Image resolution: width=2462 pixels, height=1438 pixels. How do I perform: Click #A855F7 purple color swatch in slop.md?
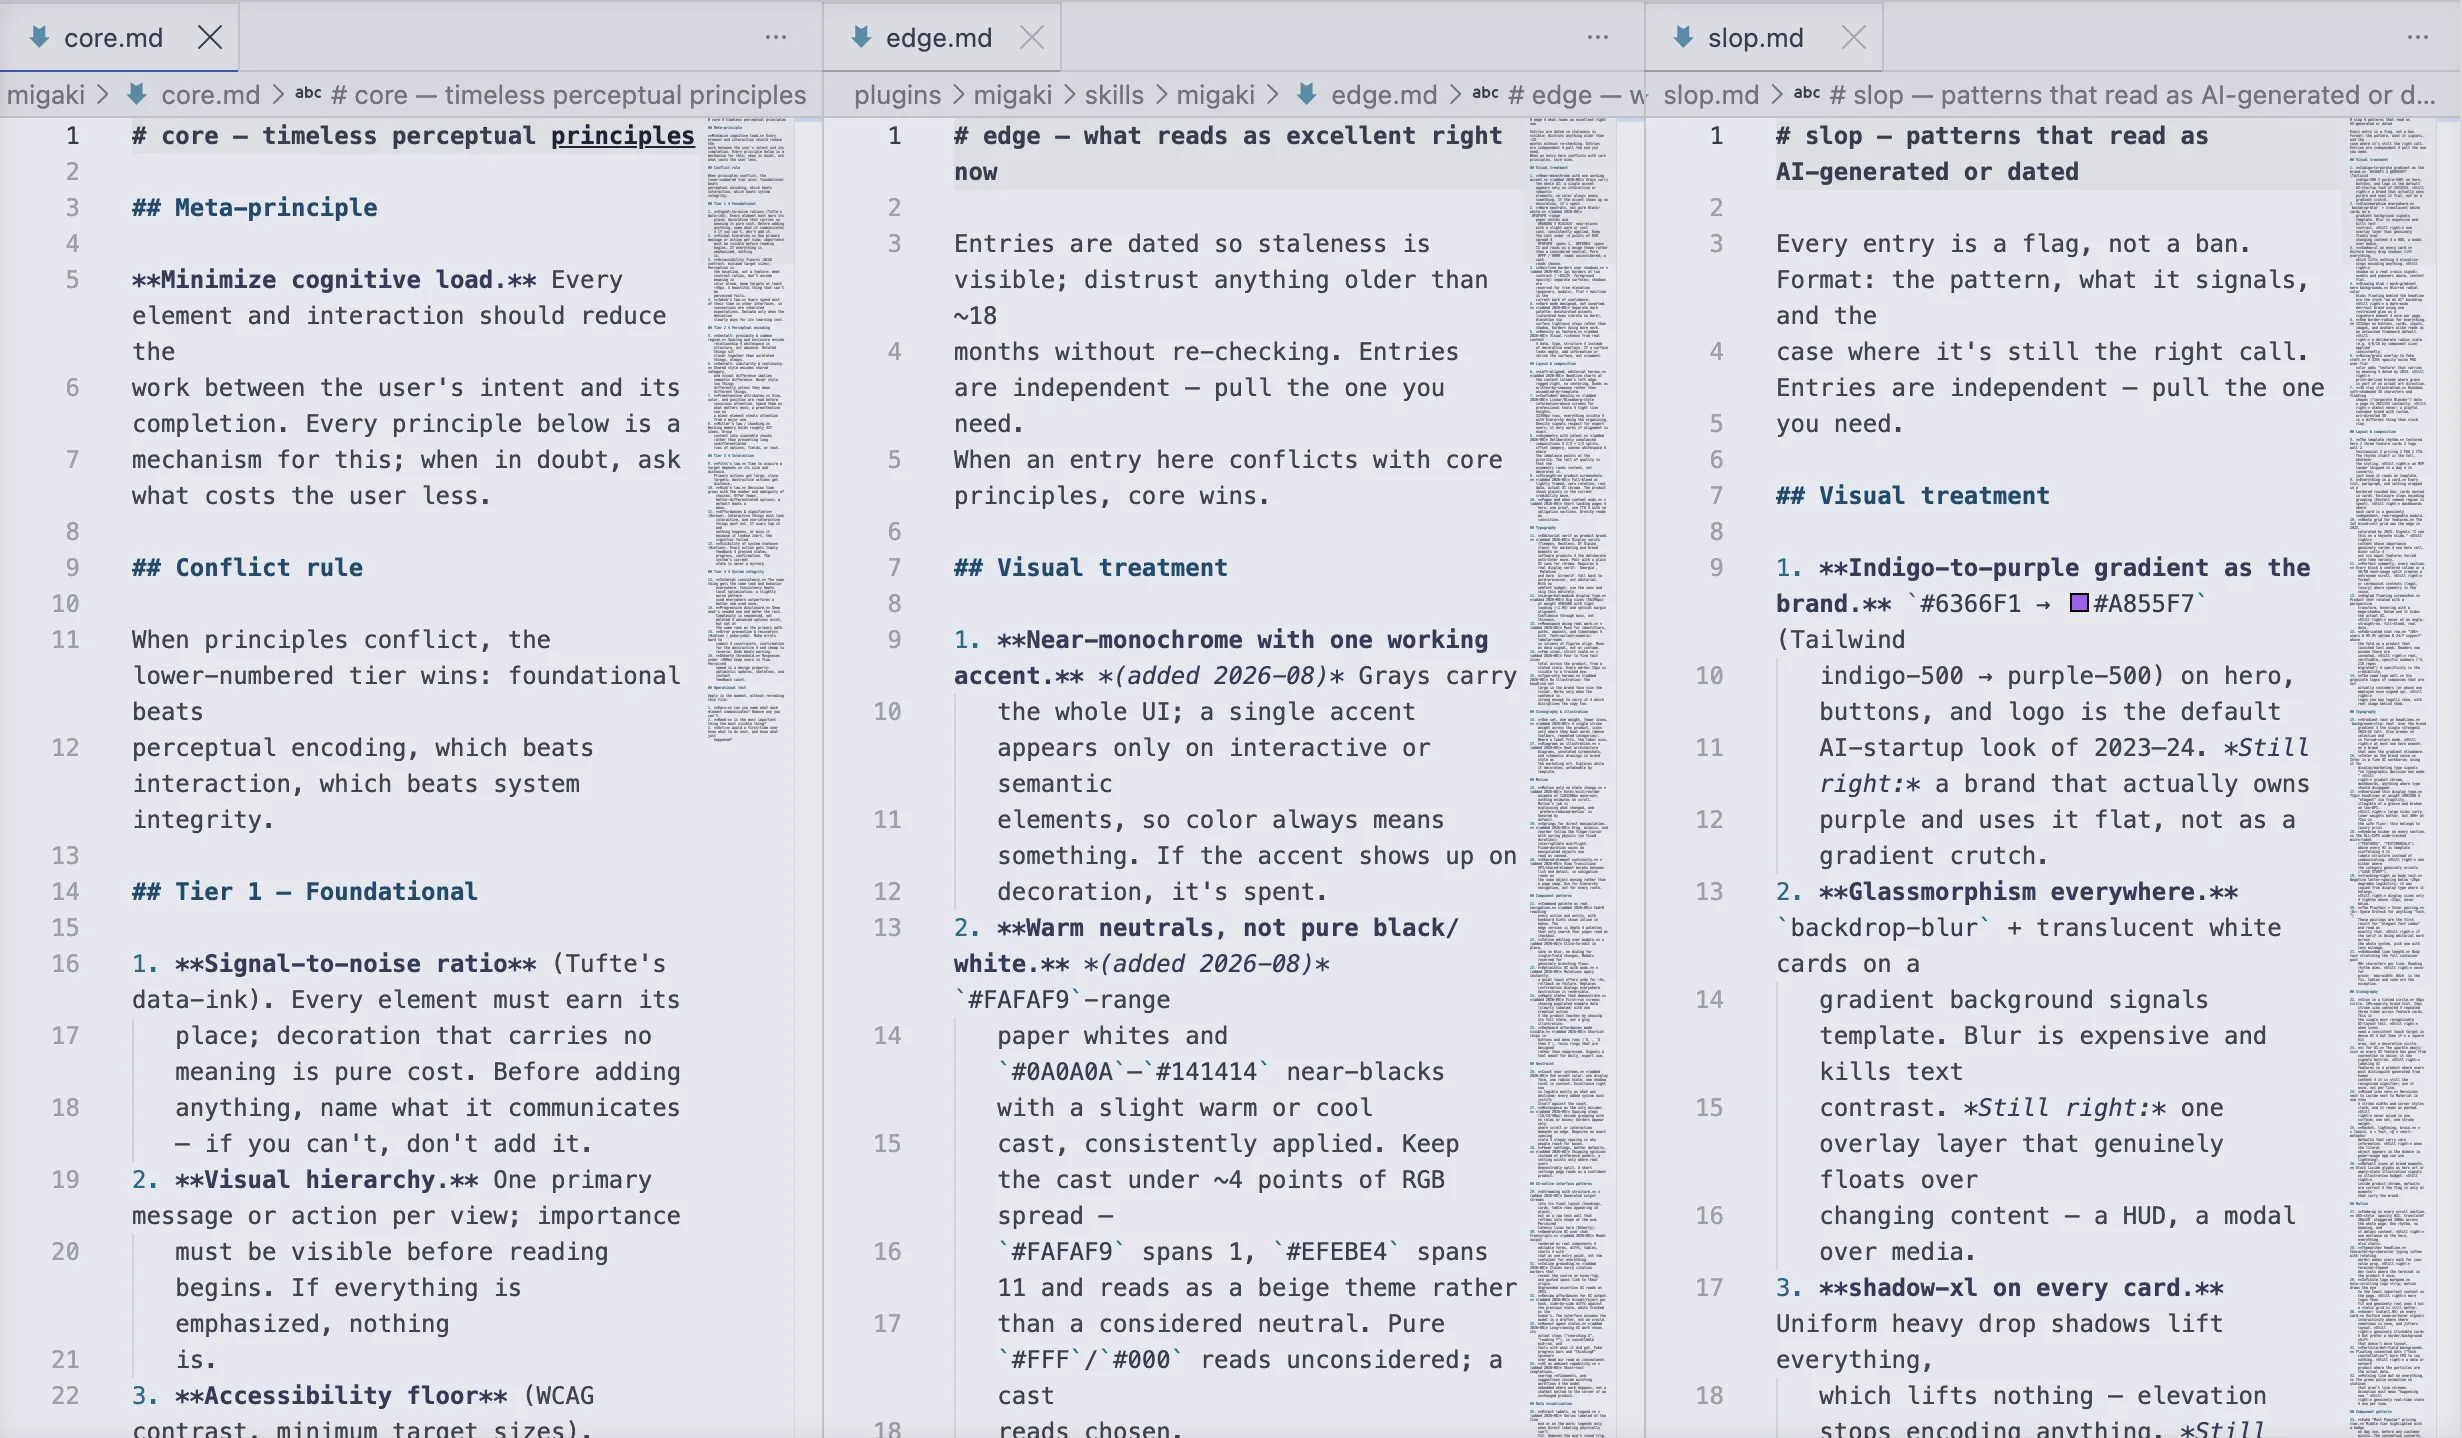[x=2079, y=603]
